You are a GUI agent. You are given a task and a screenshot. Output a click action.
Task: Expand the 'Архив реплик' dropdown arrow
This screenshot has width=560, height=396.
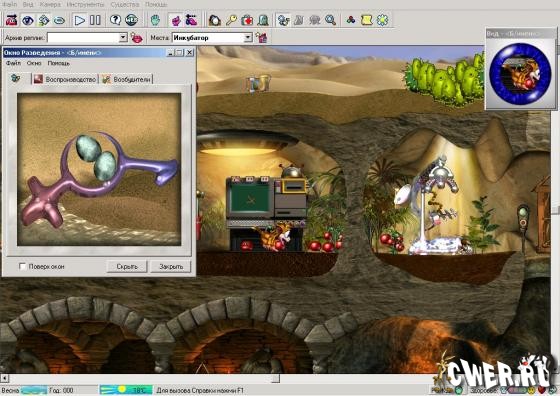pos(123,37)
